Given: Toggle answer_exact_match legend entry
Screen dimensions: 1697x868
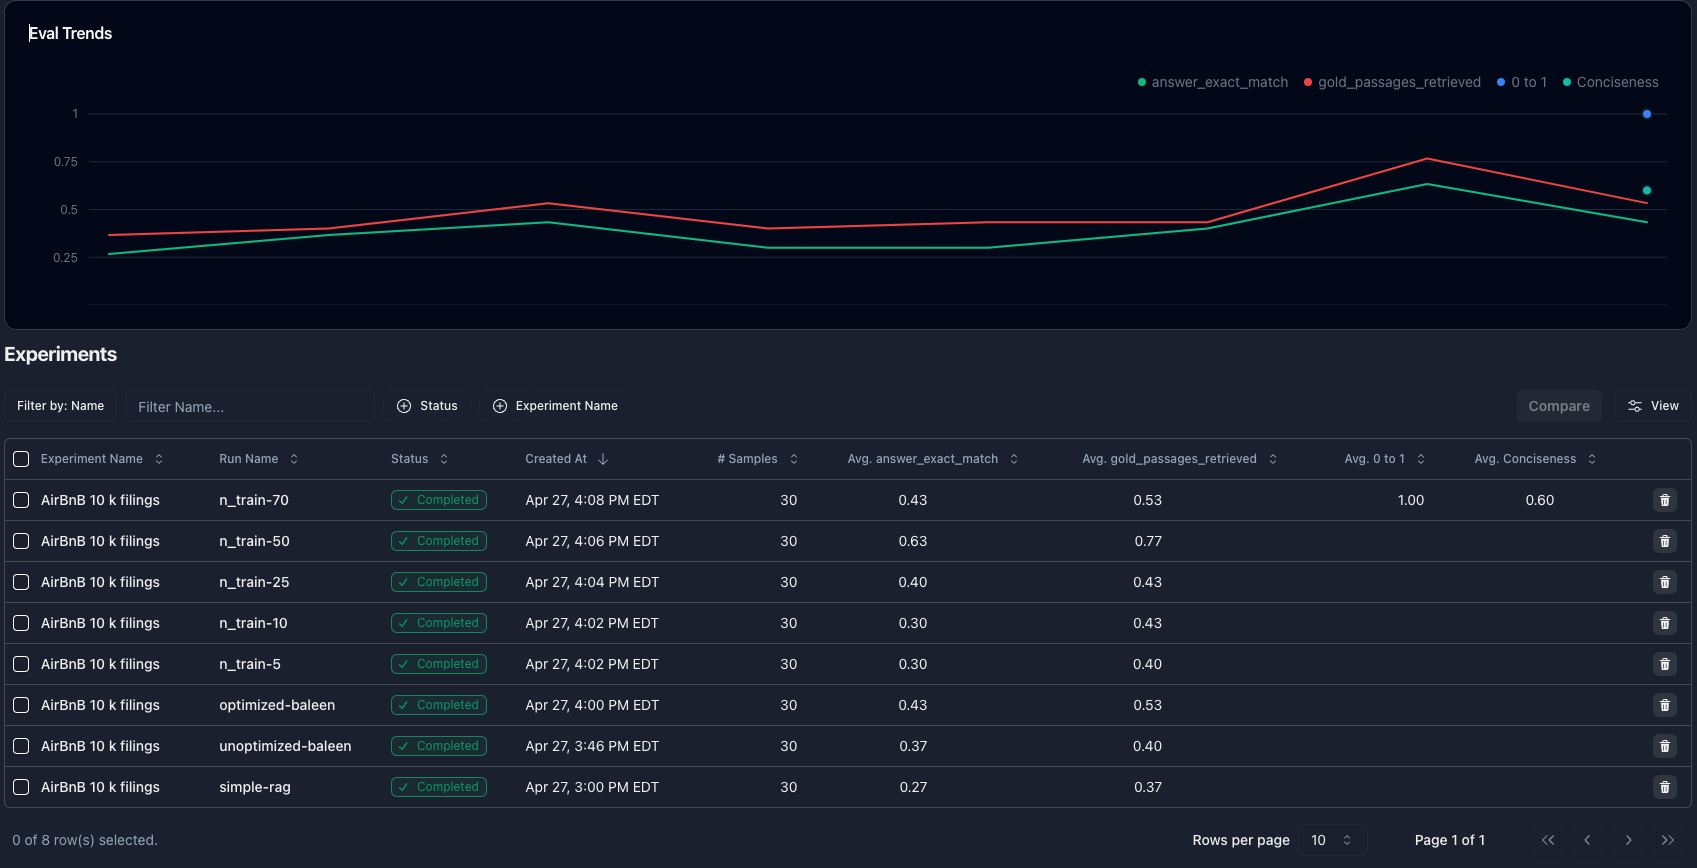Looking at the screenshot, I should click(x=1213, y=82).
